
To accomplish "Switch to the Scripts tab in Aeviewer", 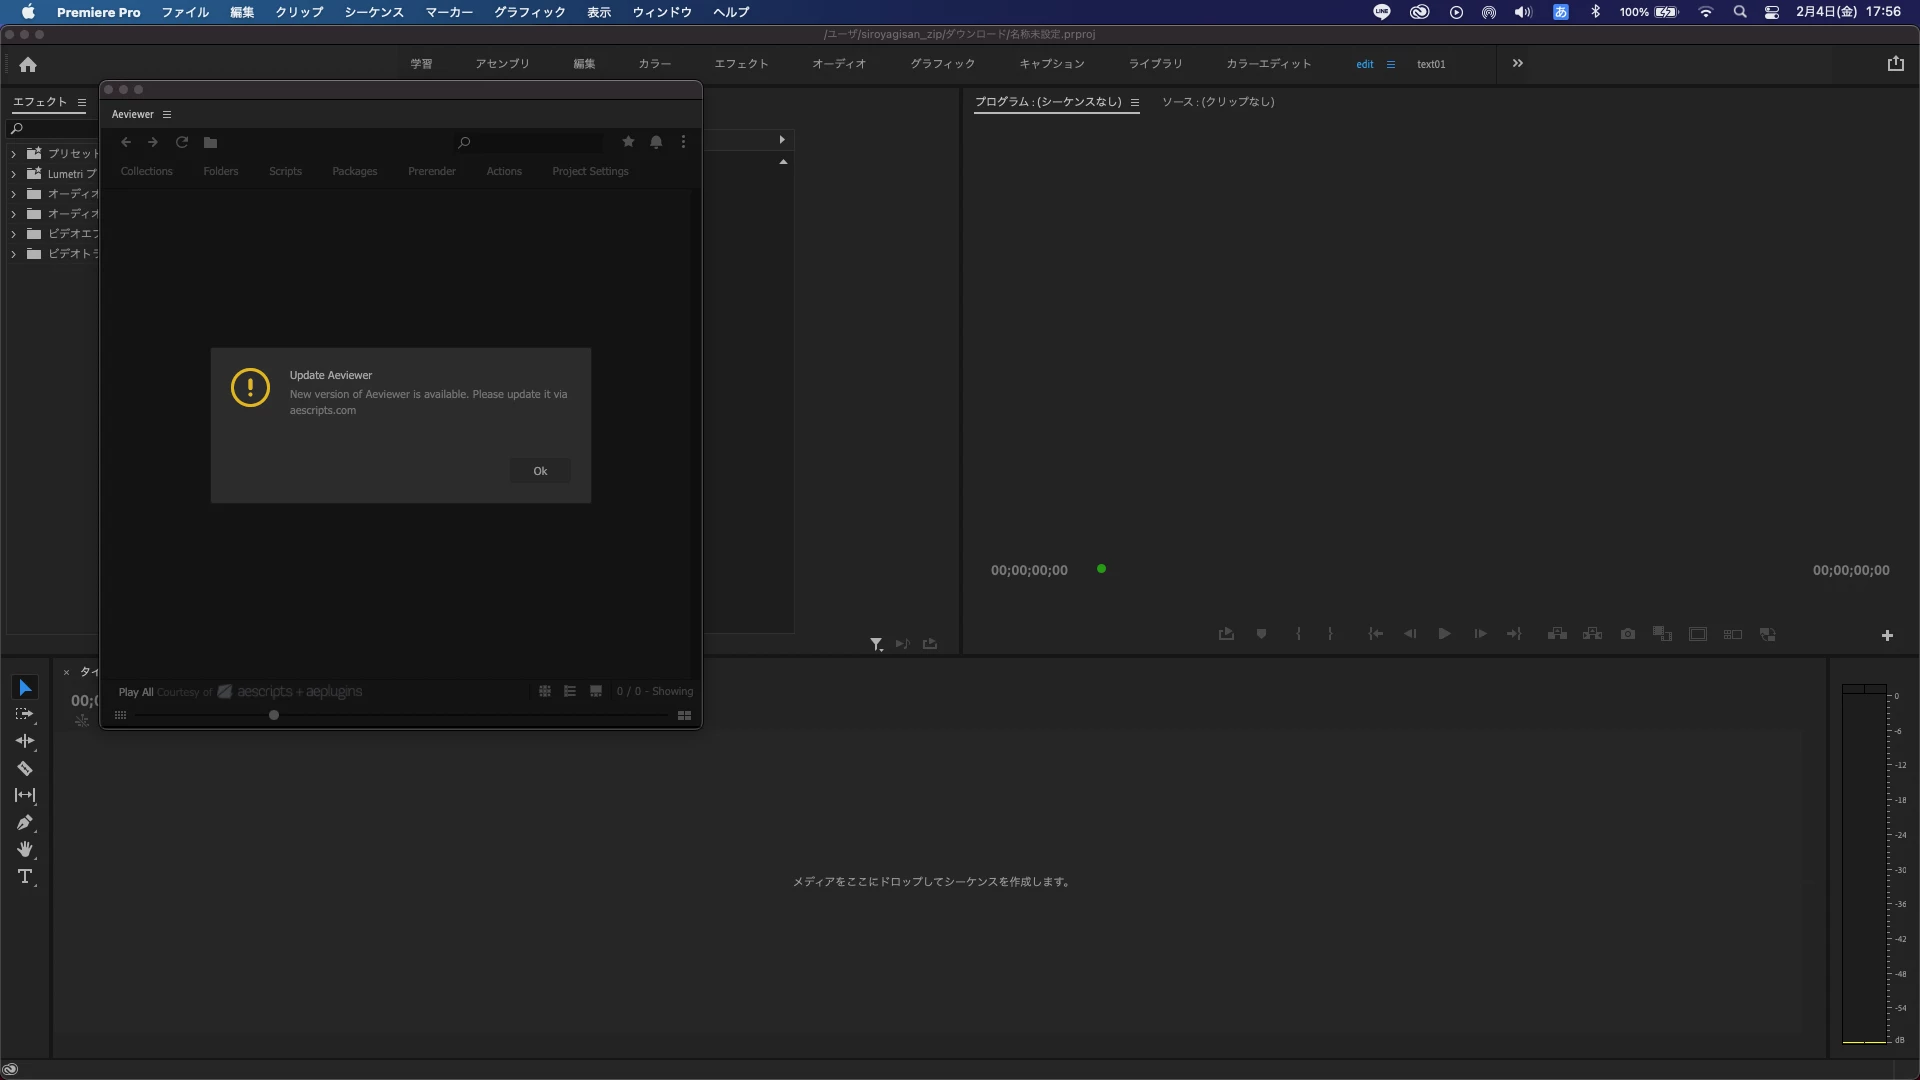I will click(285, 171).
